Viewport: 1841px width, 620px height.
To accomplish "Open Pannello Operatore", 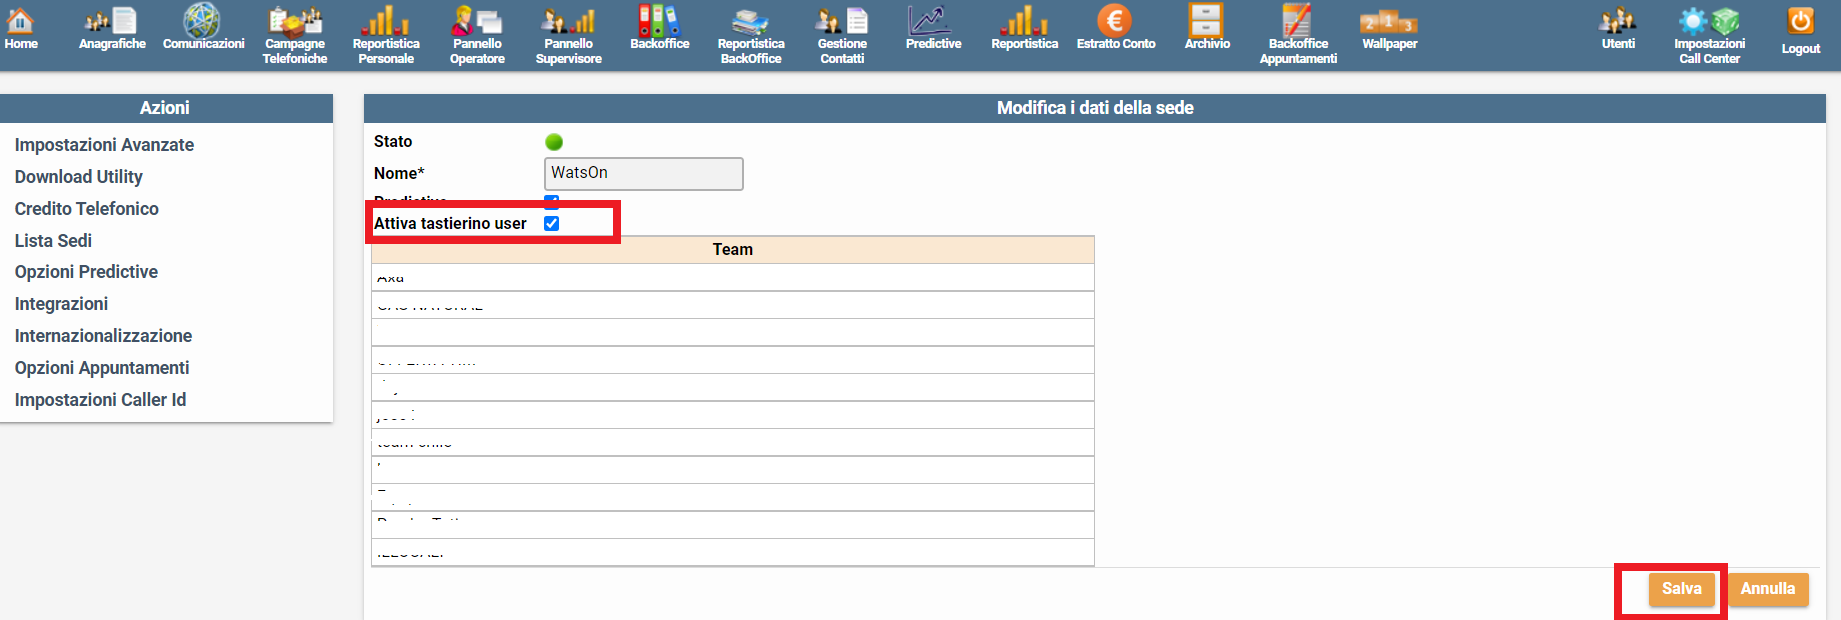I will click(x=477, y=22).
